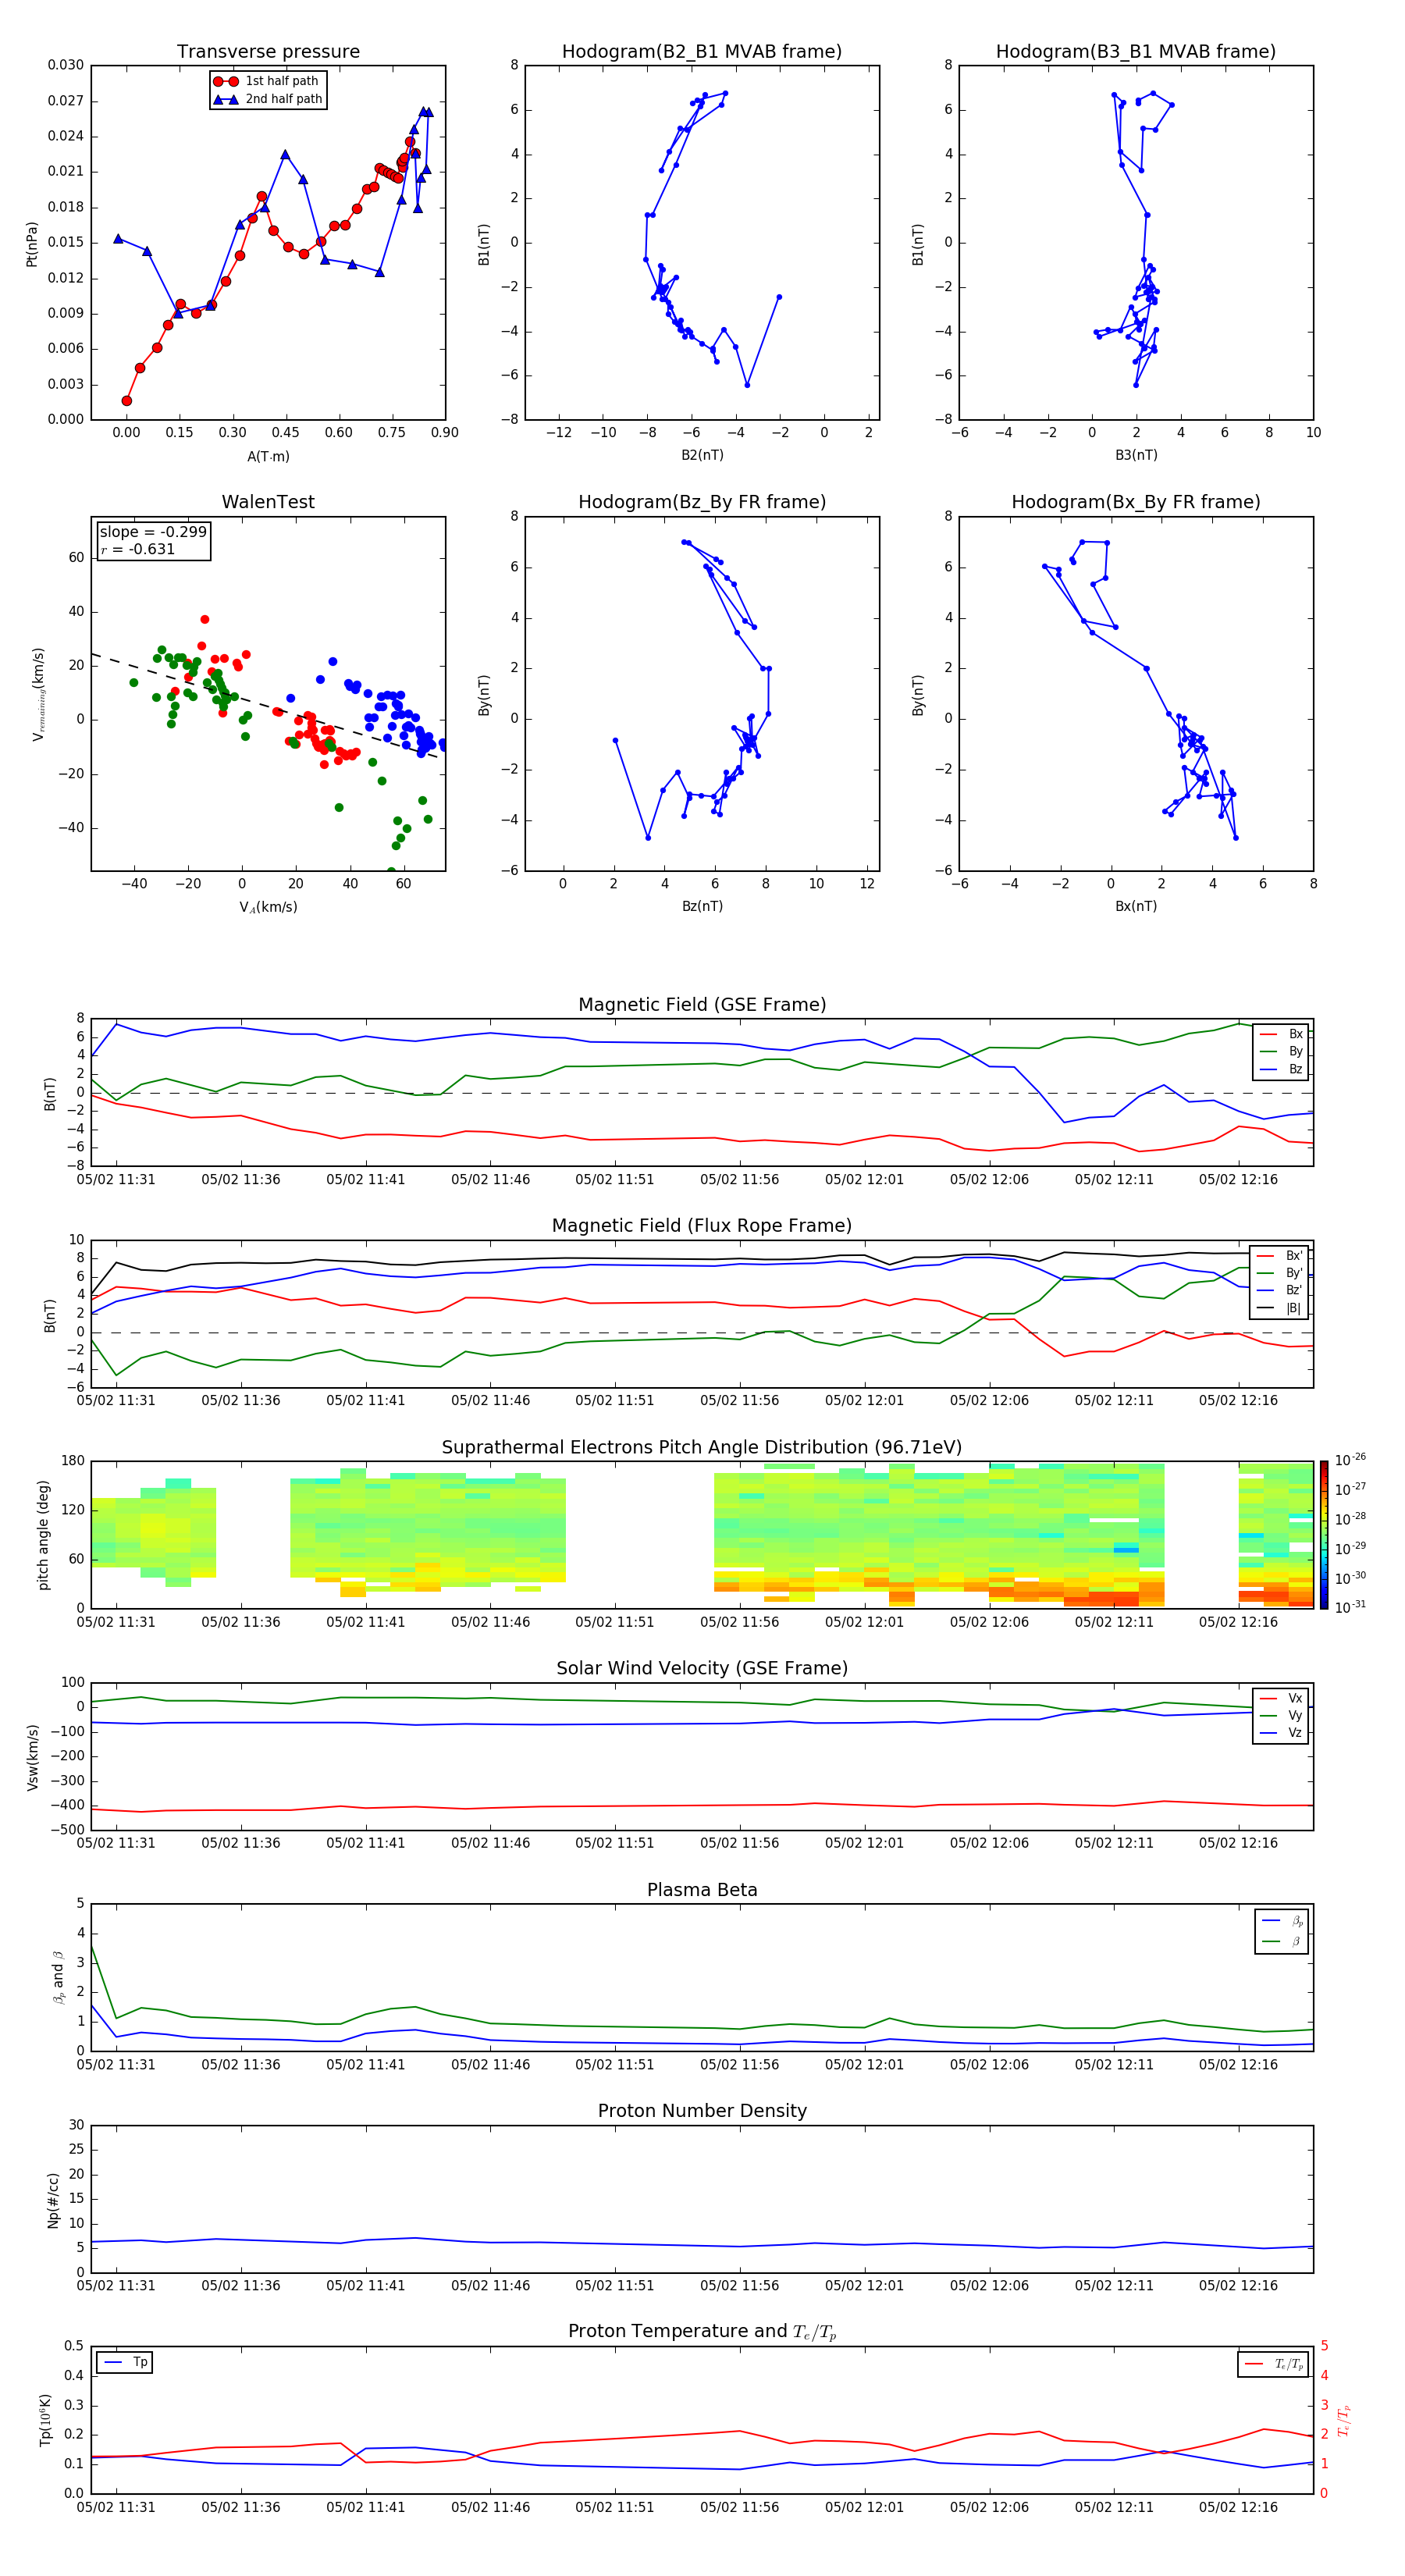This screenshot has width=1405, height=2576.
Task: Click the Vx legend entry in velocity plot
Action: tap(1281, 1698)
